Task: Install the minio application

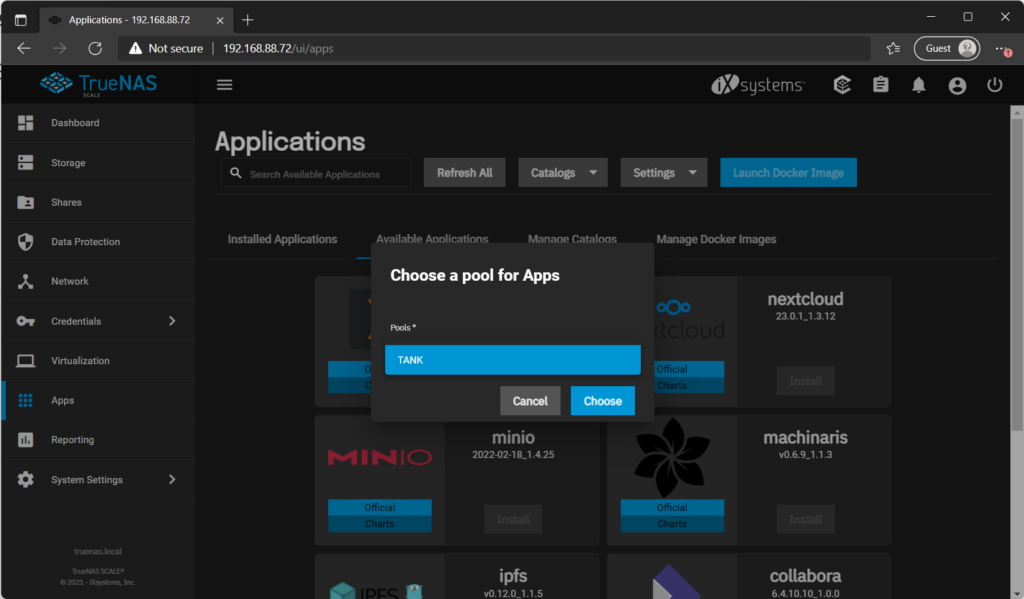Action: (513, 519)
